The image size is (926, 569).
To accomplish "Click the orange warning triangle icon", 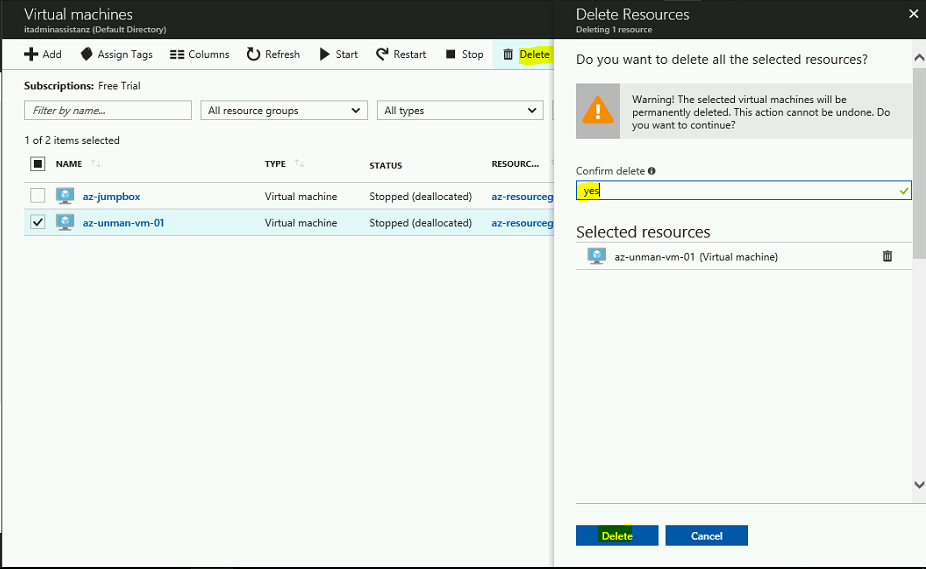I will pos(598,110).
